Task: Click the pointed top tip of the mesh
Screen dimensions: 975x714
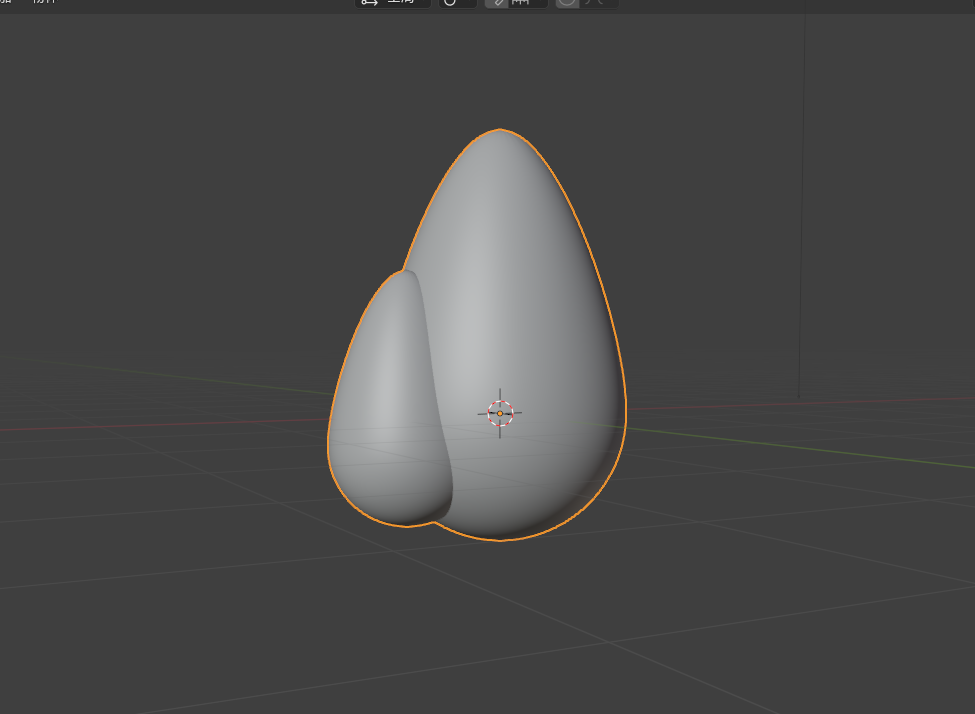Action: tap(499, 137)
